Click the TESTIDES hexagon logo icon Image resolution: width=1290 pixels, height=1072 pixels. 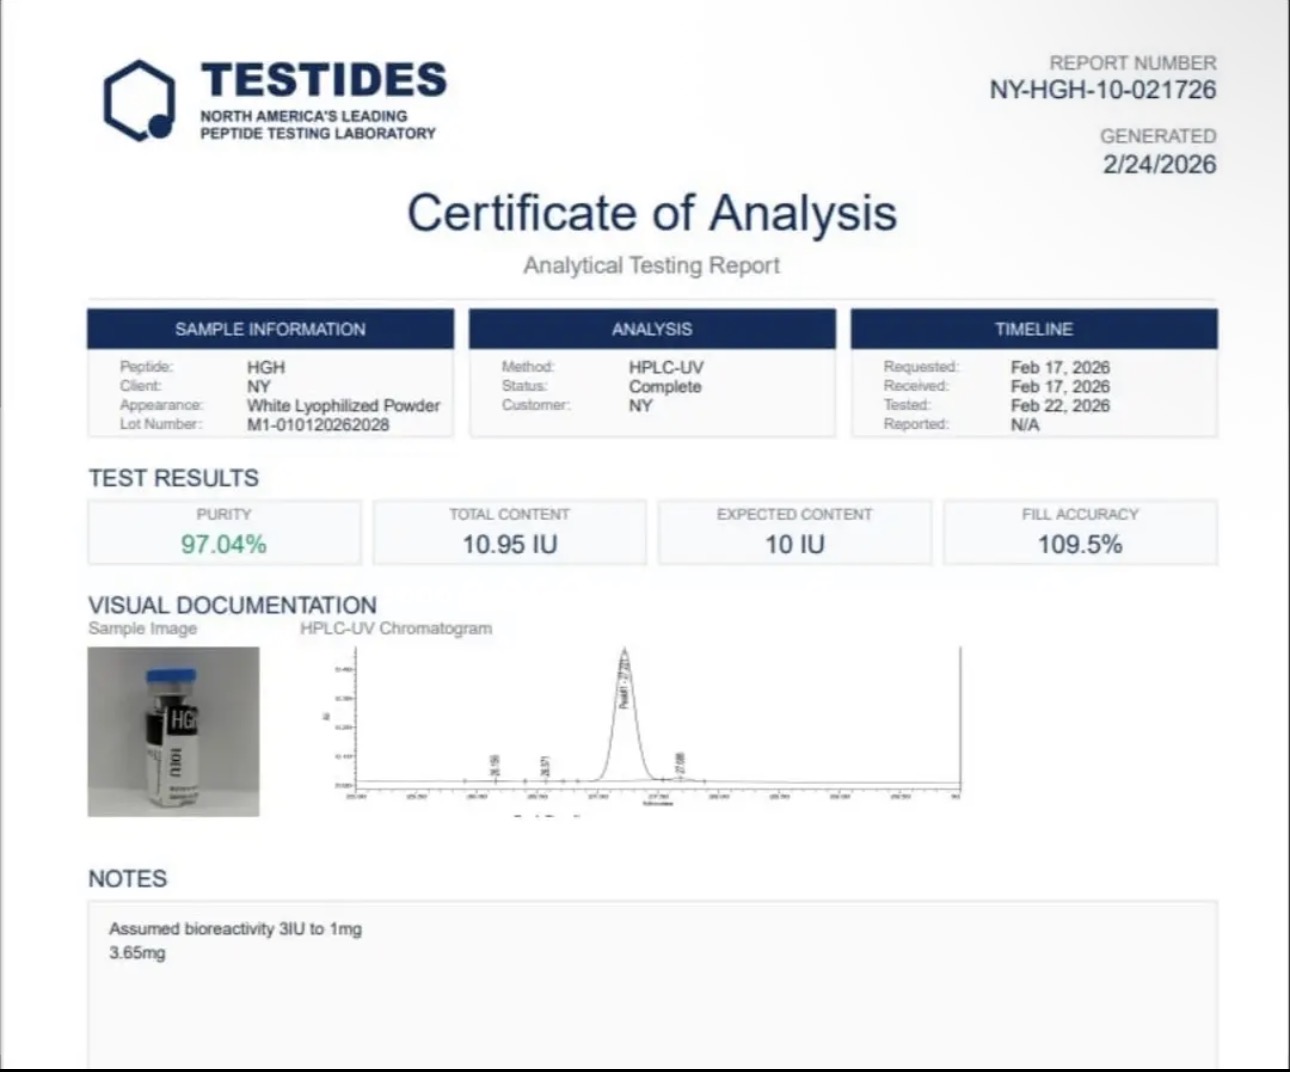pos(140,100)
